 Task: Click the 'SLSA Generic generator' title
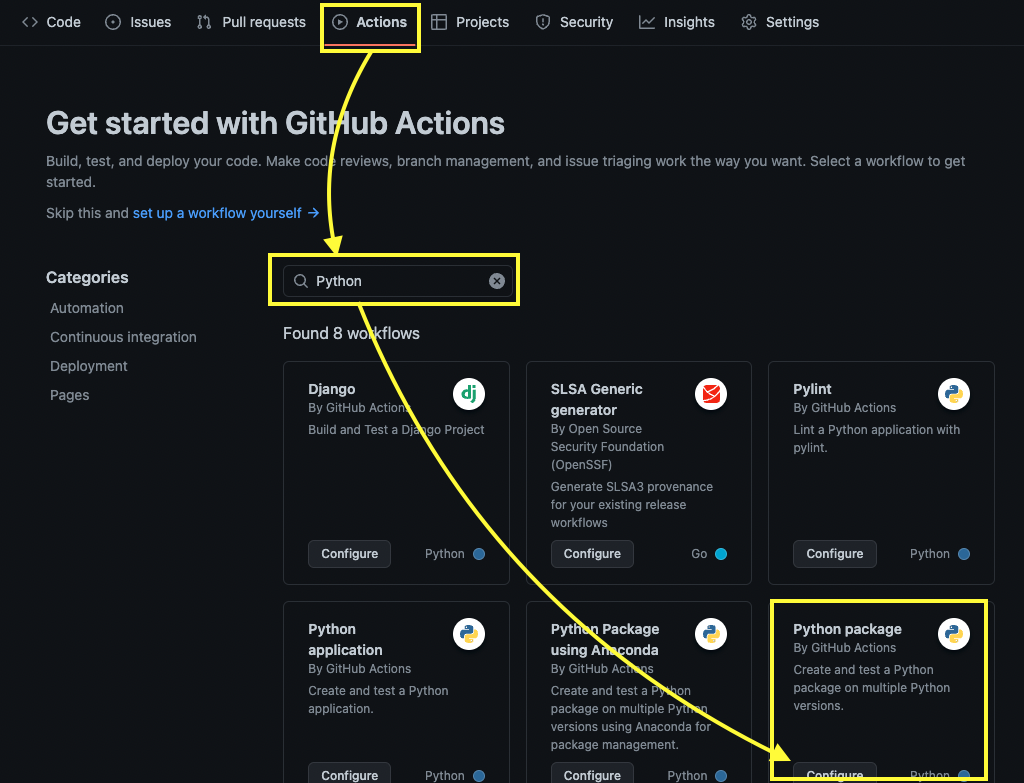point(596,400)
